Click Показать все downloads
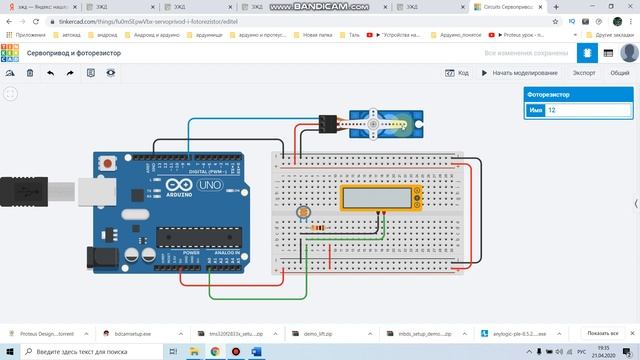Image resolution: width=640 pixels, height=360 pixels. pos(603,333)
